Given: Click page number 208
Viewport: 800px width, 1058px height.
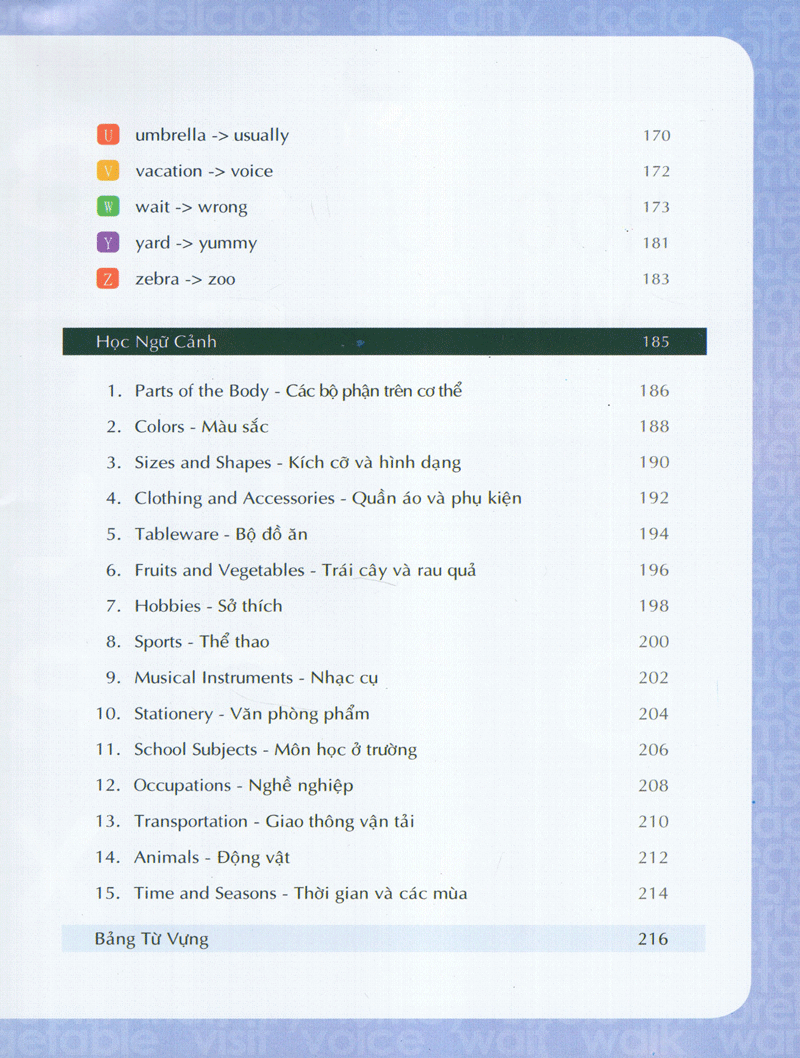Looking at the screenshot, I should point(654,785).
